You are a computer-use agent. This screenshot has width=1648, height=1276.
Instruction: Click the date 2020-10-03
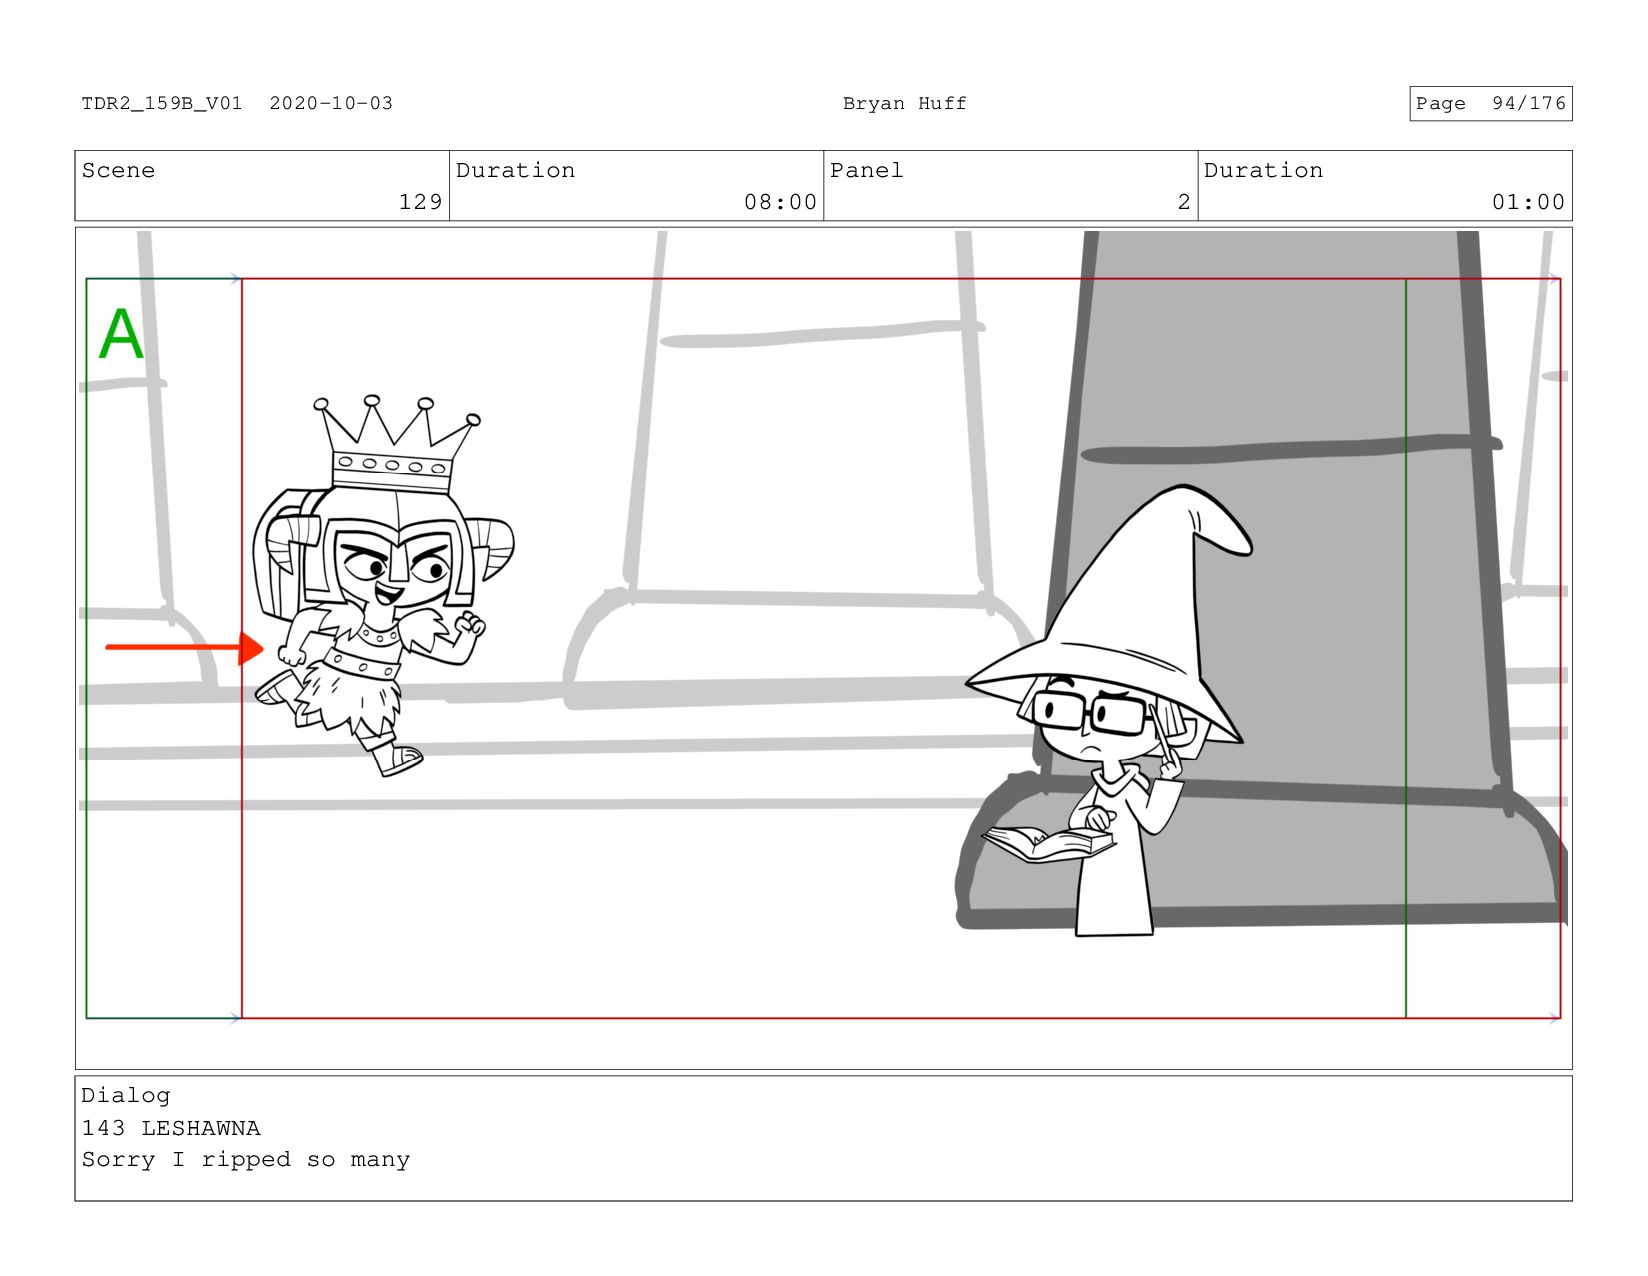click(331, 103)
